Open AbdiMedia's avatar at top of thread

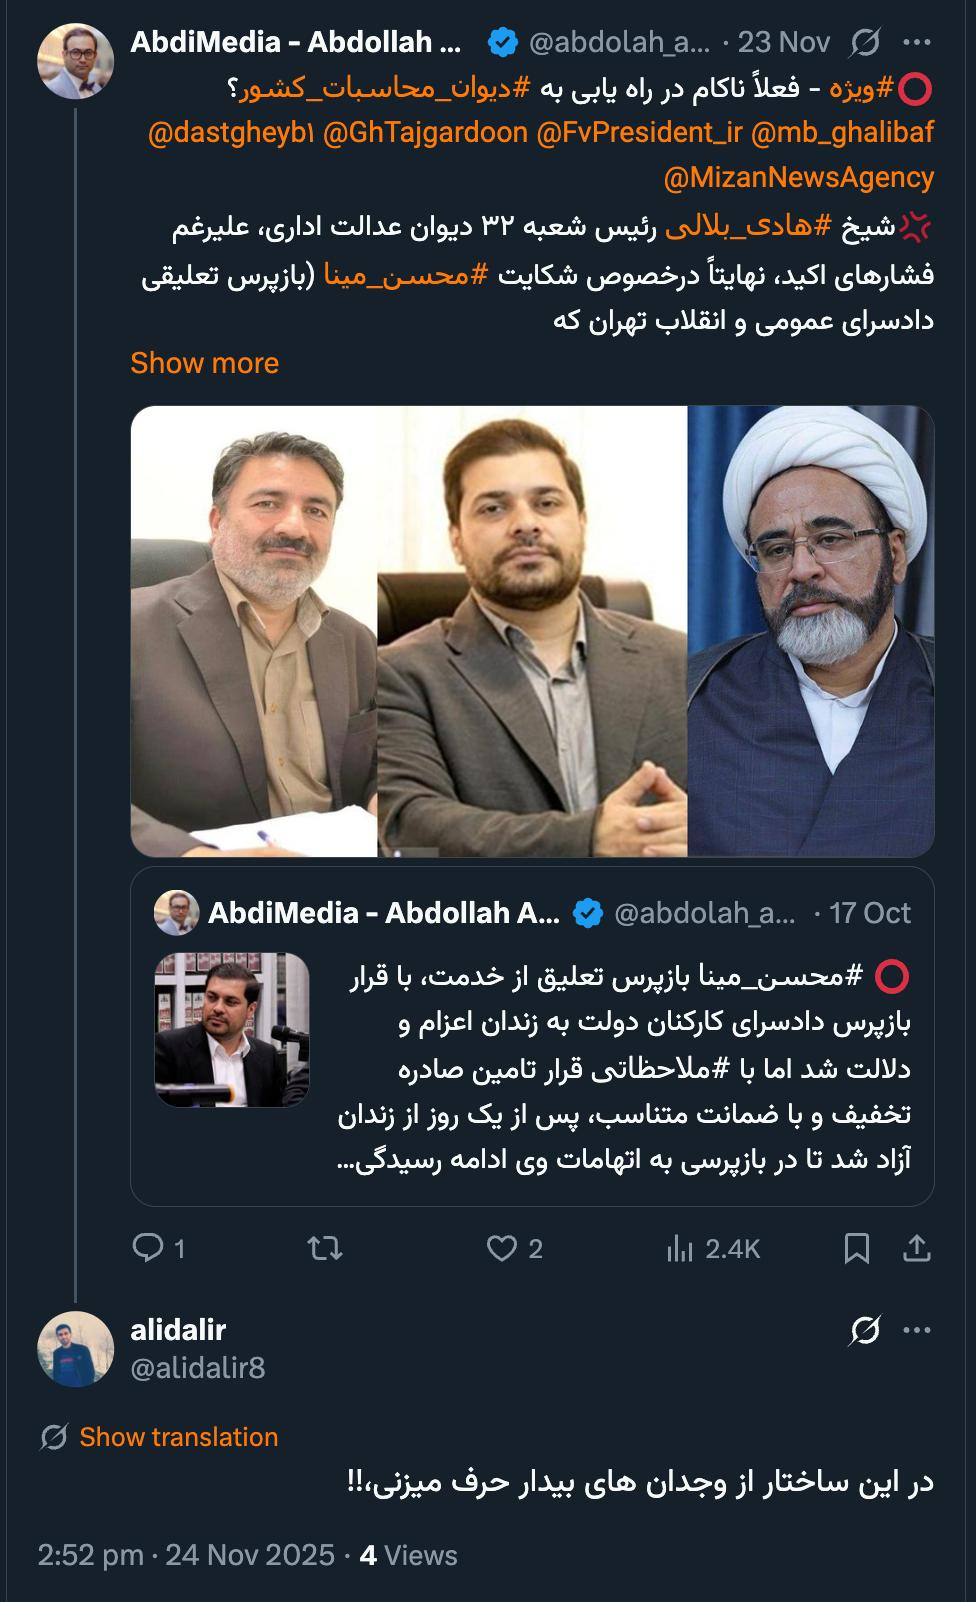[75, 61]
